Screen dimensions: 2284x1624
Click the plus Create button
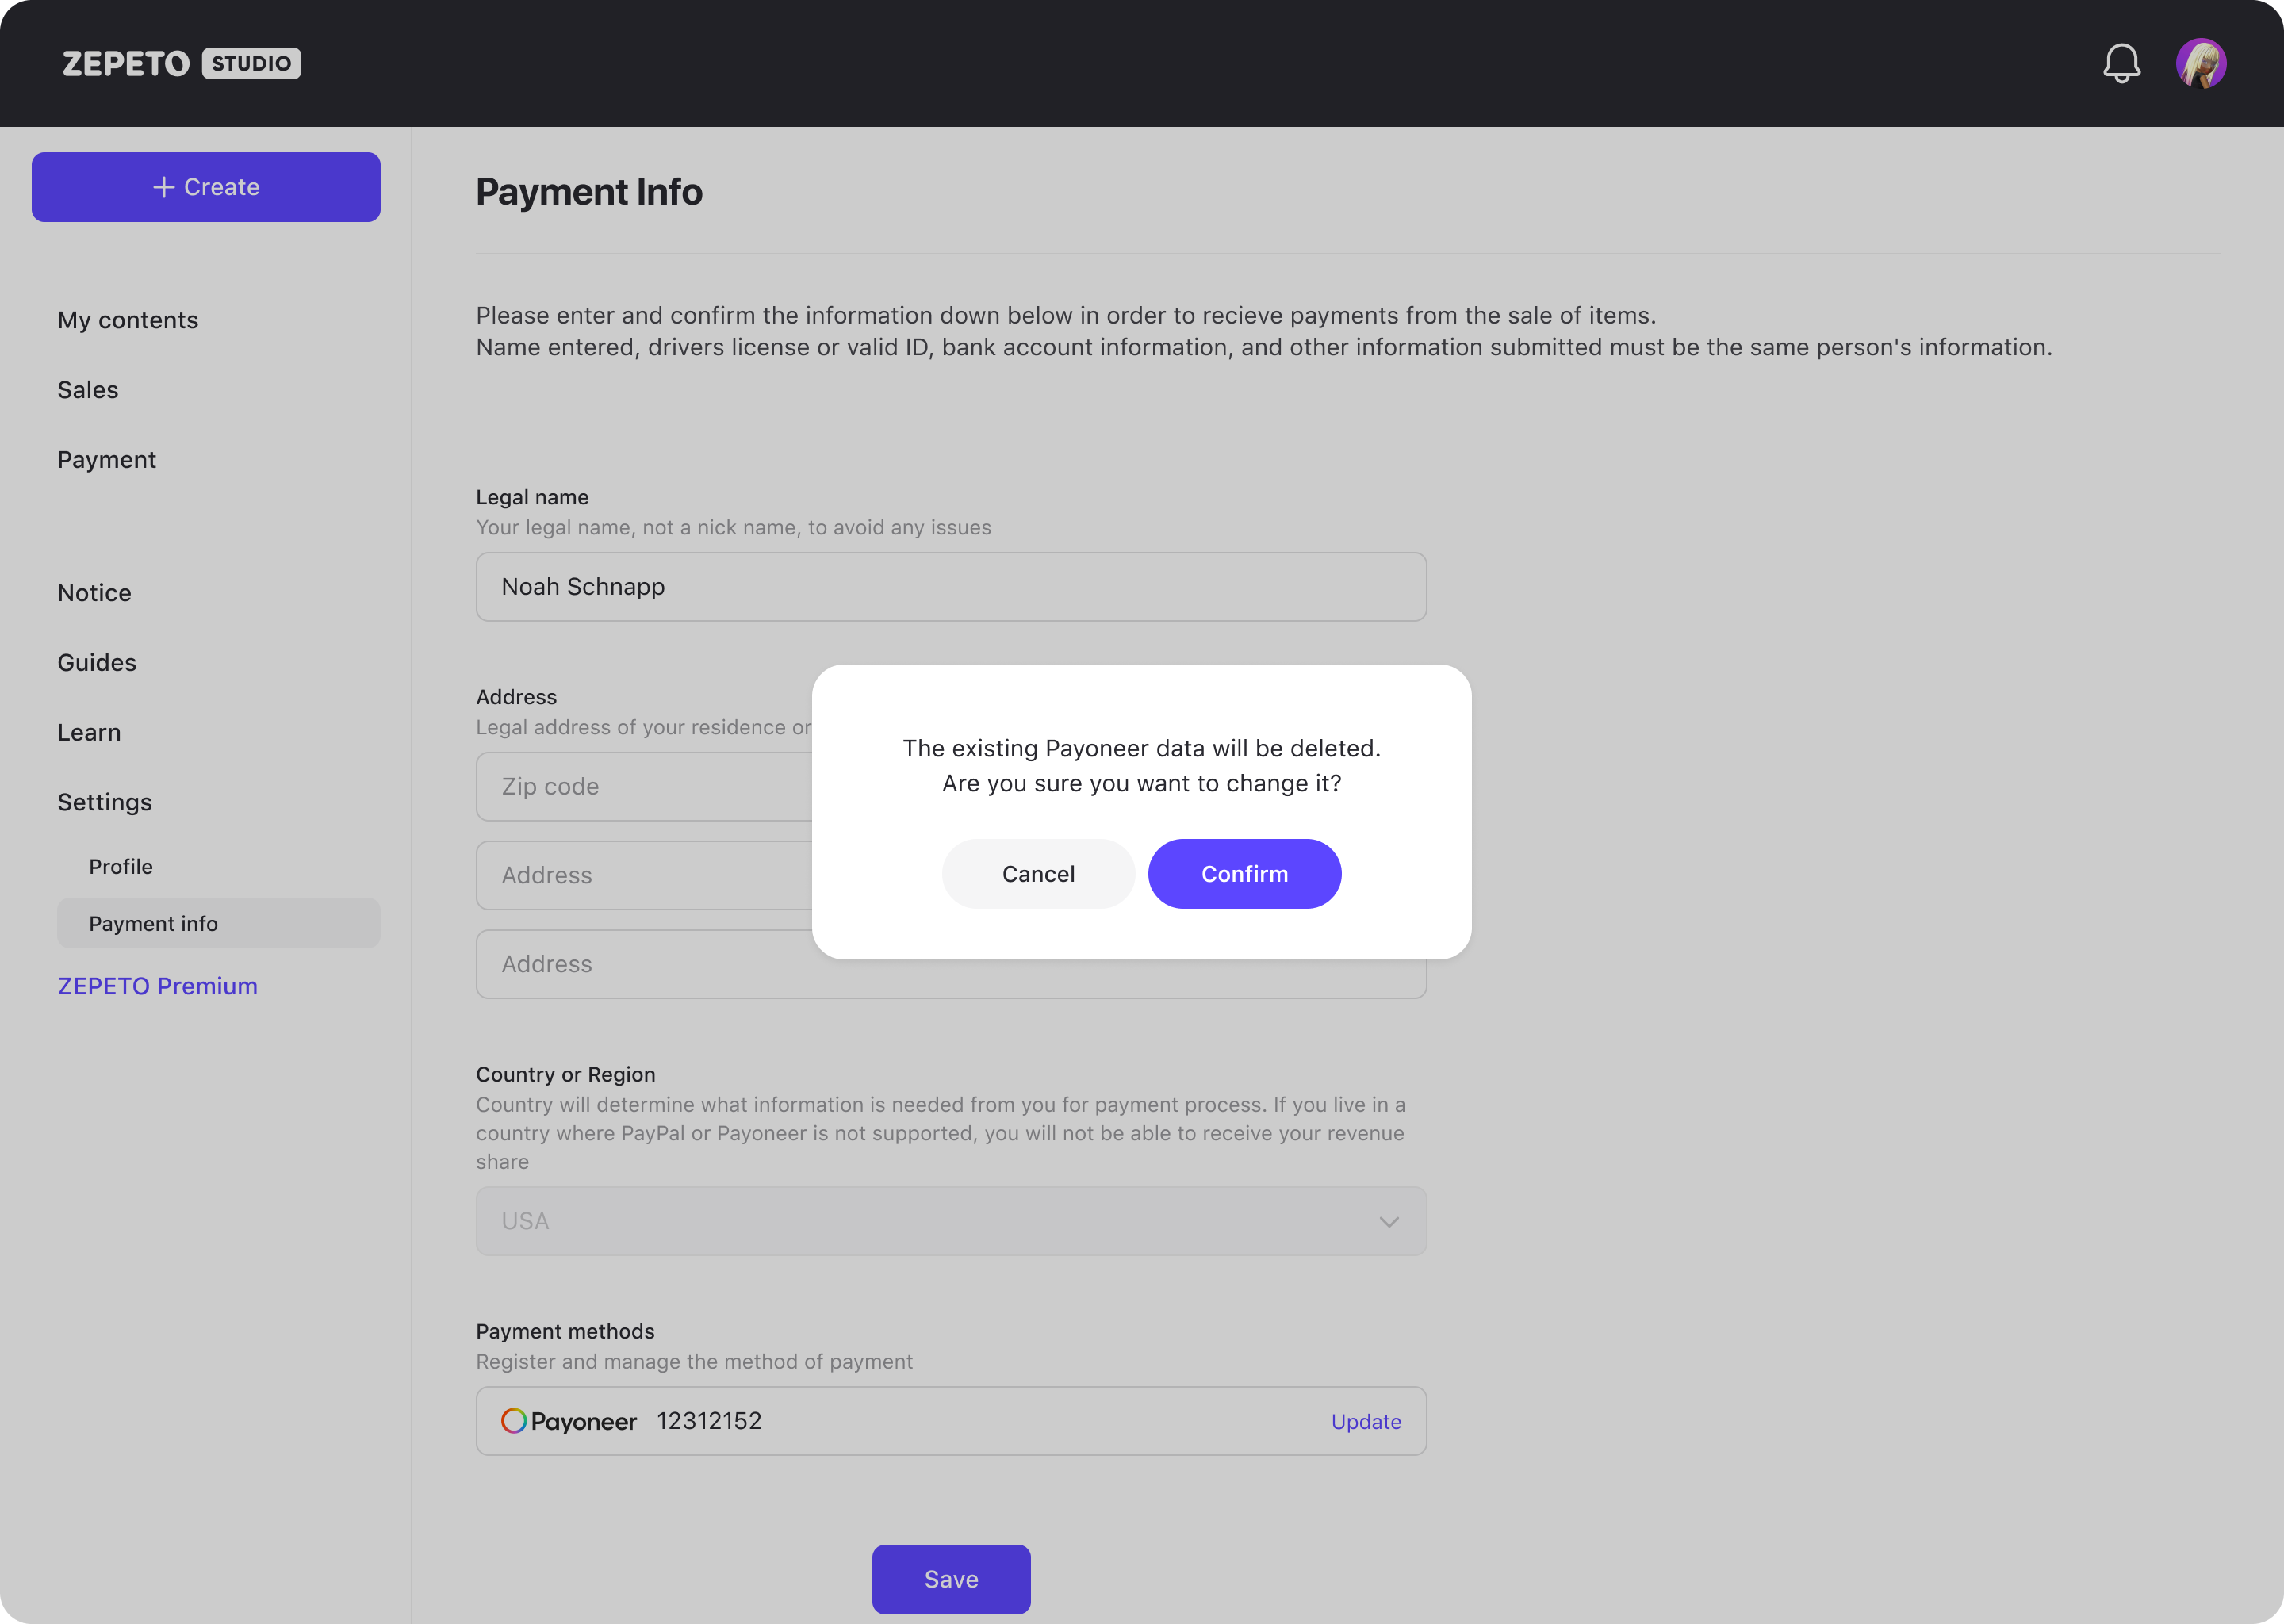206,187
